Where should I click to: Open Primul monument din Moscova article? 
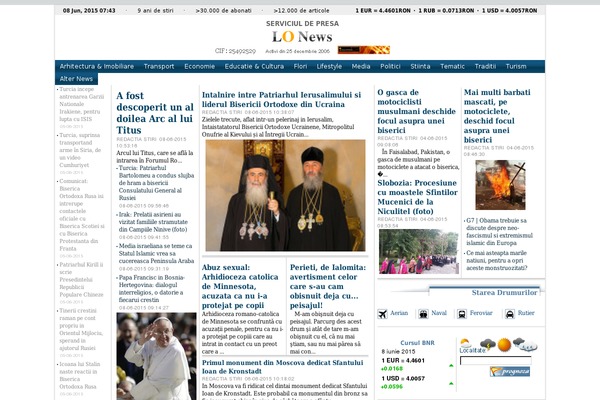[282, 367]
